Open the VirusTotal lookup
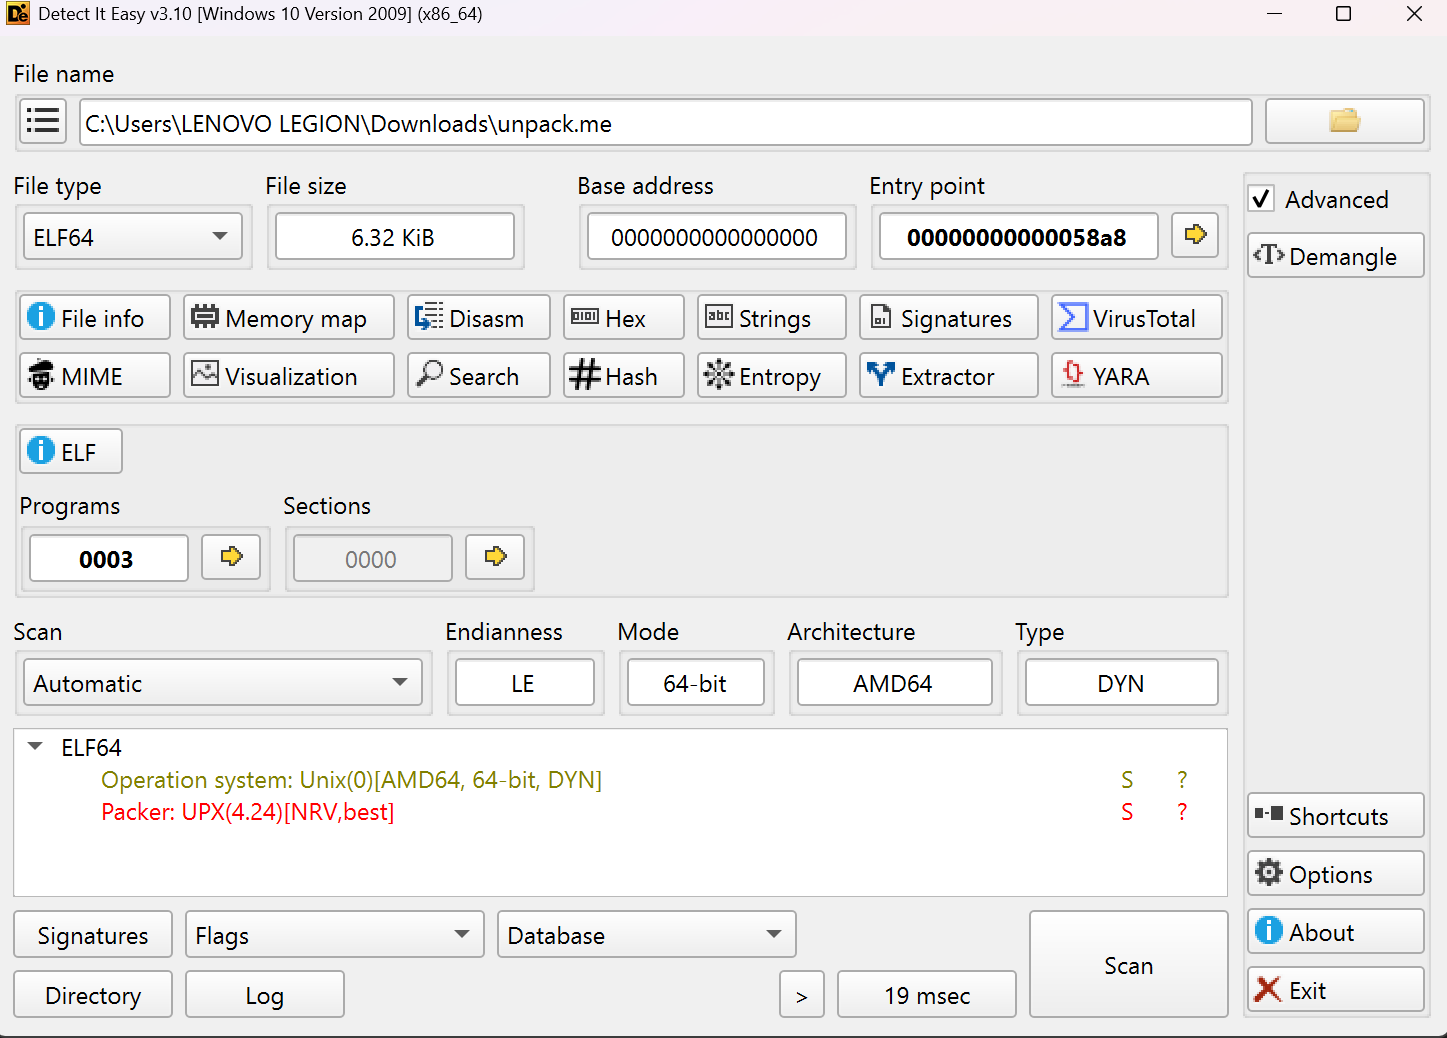Image resolution: width=1447 pixels, height=1038 pixels. click(1136, 318)
